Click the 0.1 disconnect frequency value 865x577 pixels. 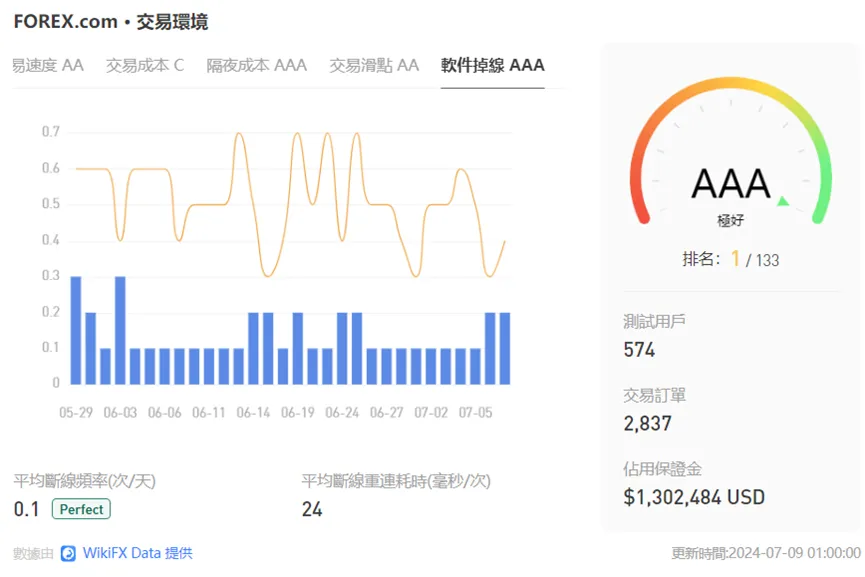click(26, 509)
